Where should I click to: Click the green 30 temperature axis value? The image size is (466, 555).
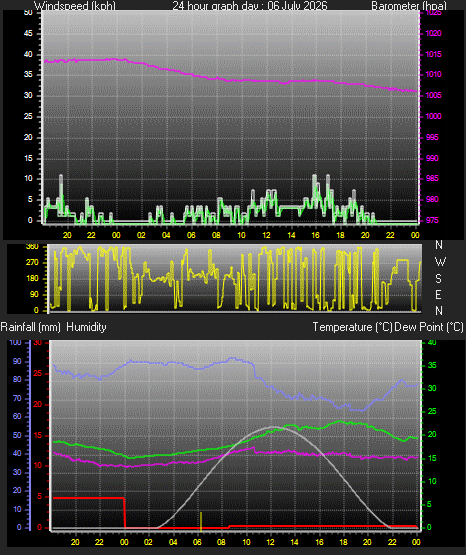coord(432,388)
